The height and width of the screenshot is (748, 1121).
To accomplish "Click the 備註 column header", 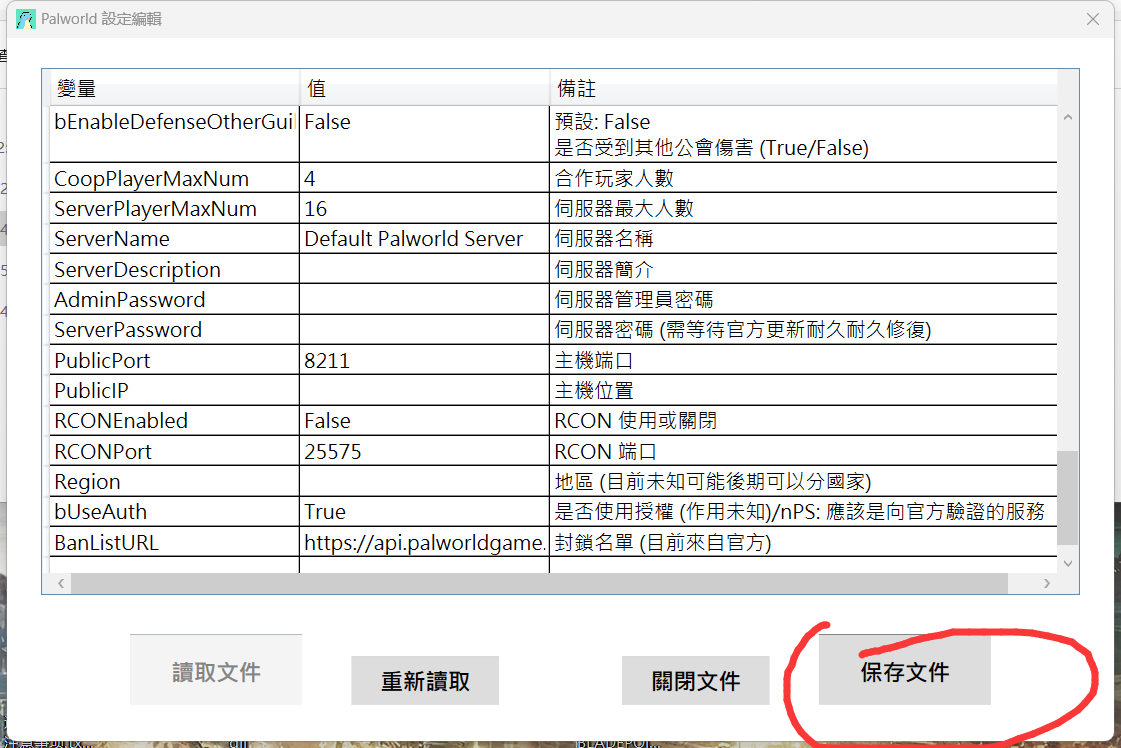I will [804, 88].
